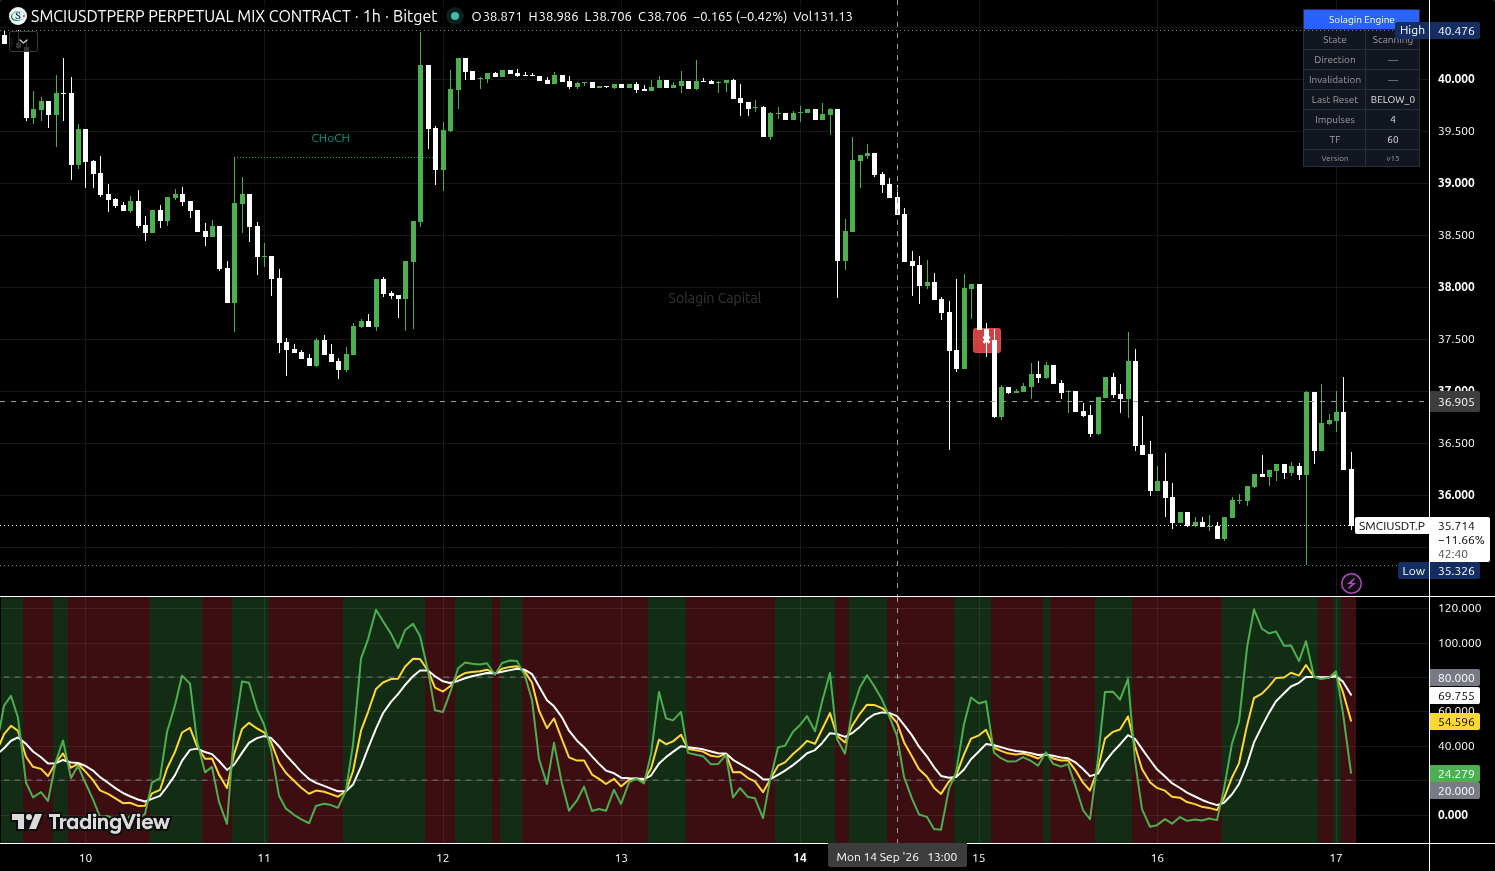Image resolution: width=1495 pixels, height=871 pixels.
Task: Click the CHoCH label on chart
Action: [x=331, y=138]
